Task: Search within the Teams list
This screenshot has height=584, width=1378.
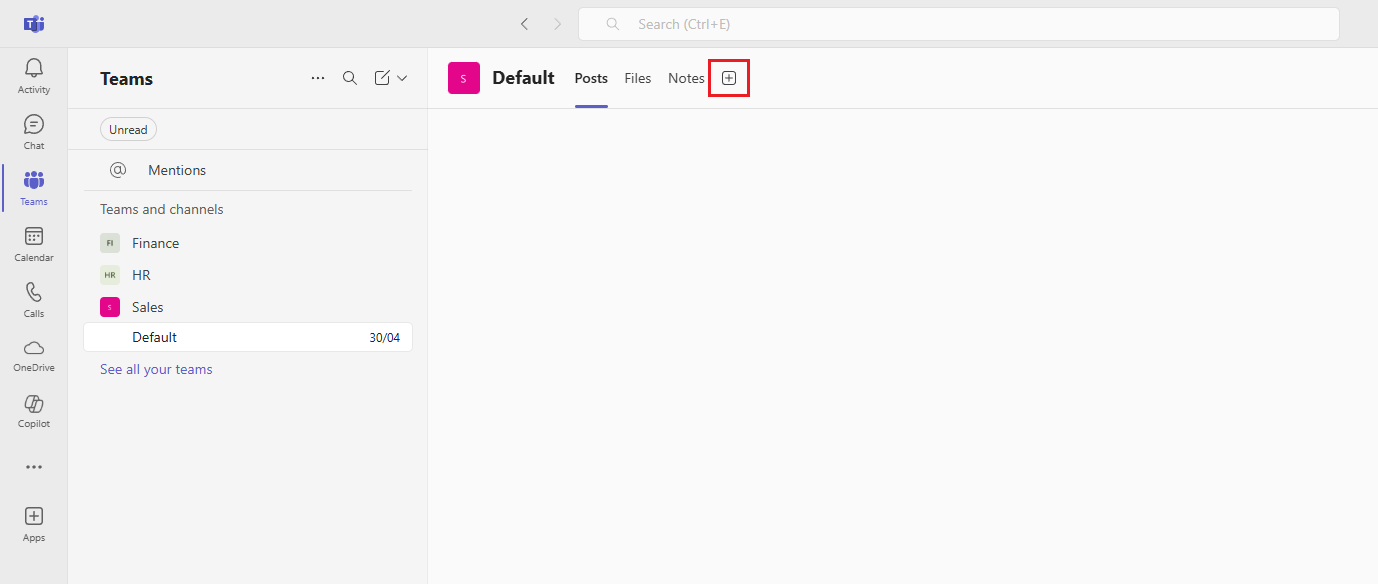Action: point(350,78)
